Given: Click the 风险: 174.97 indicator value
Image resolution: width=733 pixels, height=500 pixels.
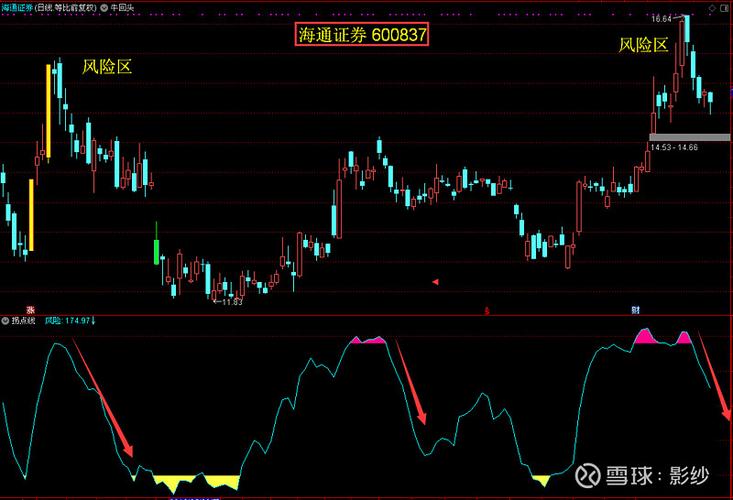Looking at the screenshot, I should 70,321.
